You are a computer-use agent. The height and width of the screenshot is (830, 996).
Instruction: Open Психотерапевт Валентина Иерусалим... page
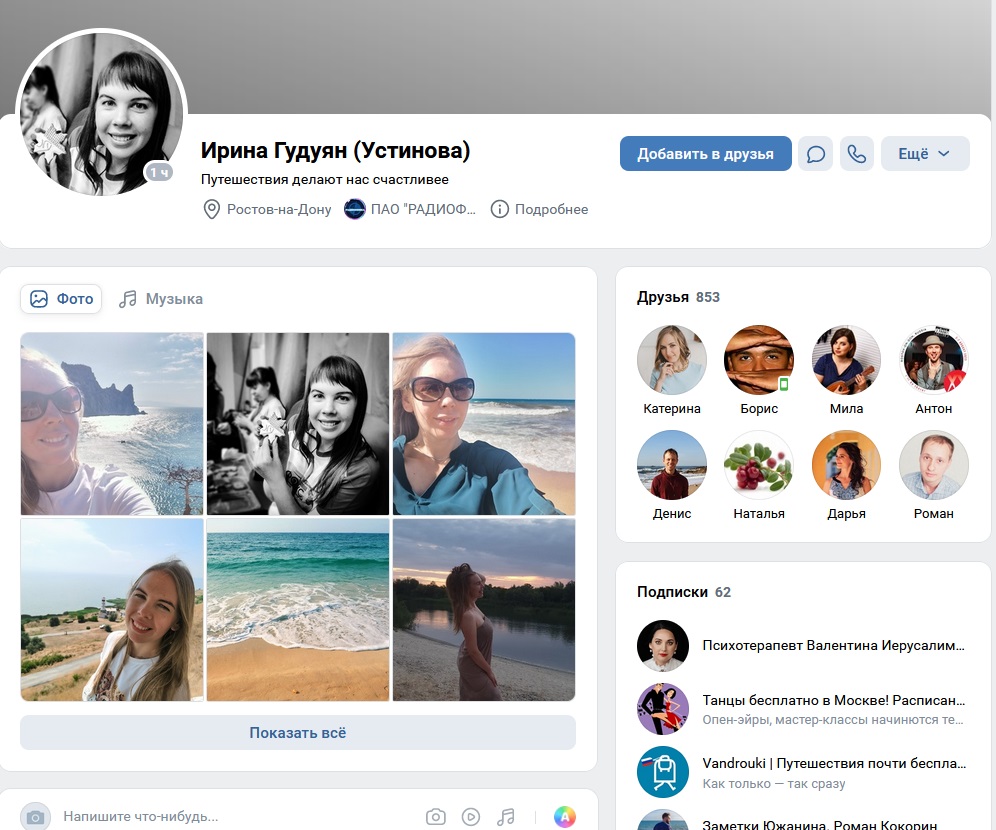tap(833, 645)
